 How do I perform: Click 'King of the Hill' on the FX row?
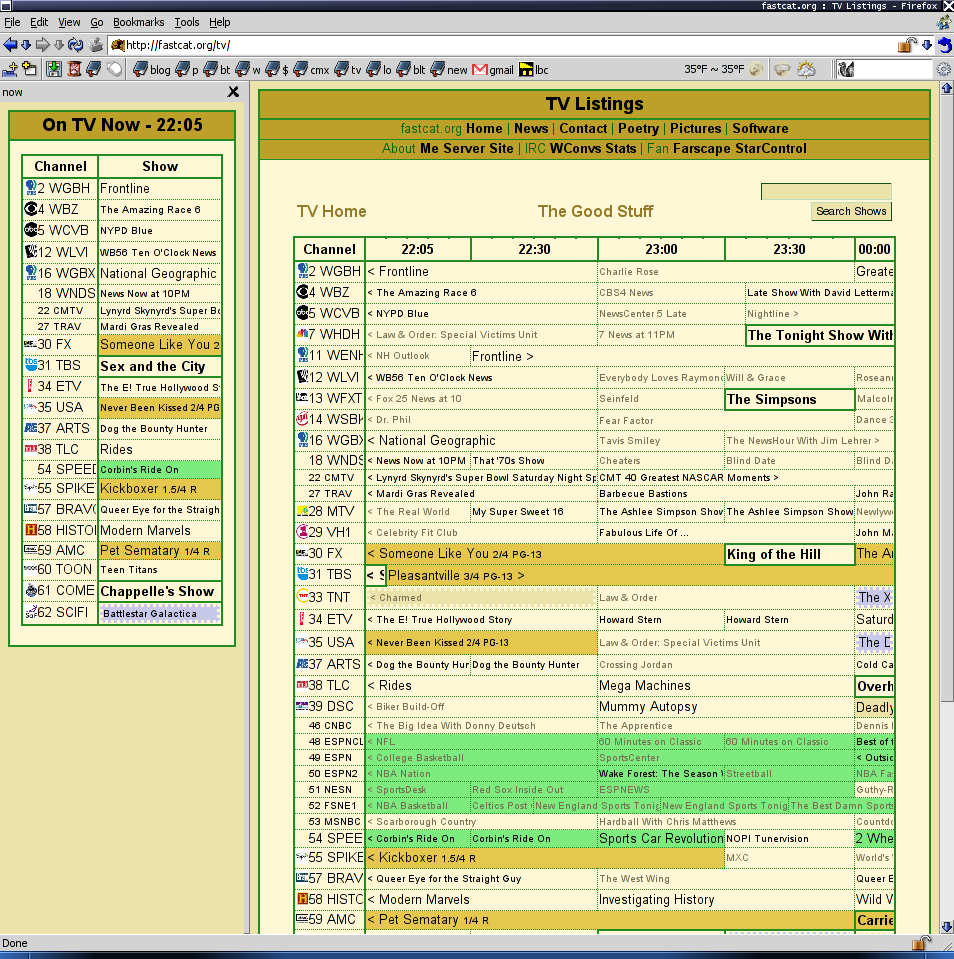click(789, 554)
